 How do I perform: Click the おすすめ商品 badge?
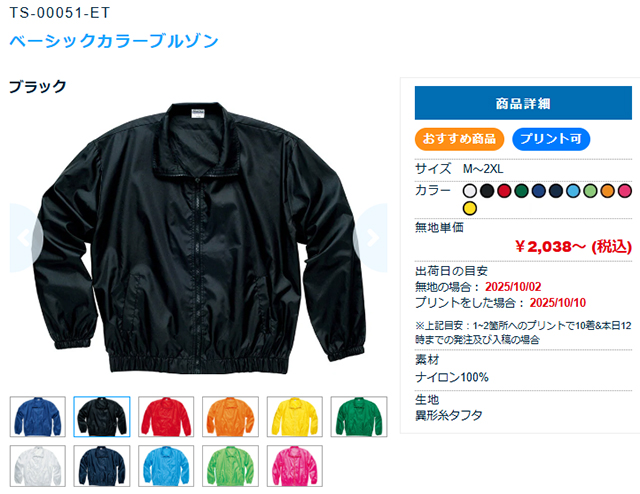click(x=459, y=139)
